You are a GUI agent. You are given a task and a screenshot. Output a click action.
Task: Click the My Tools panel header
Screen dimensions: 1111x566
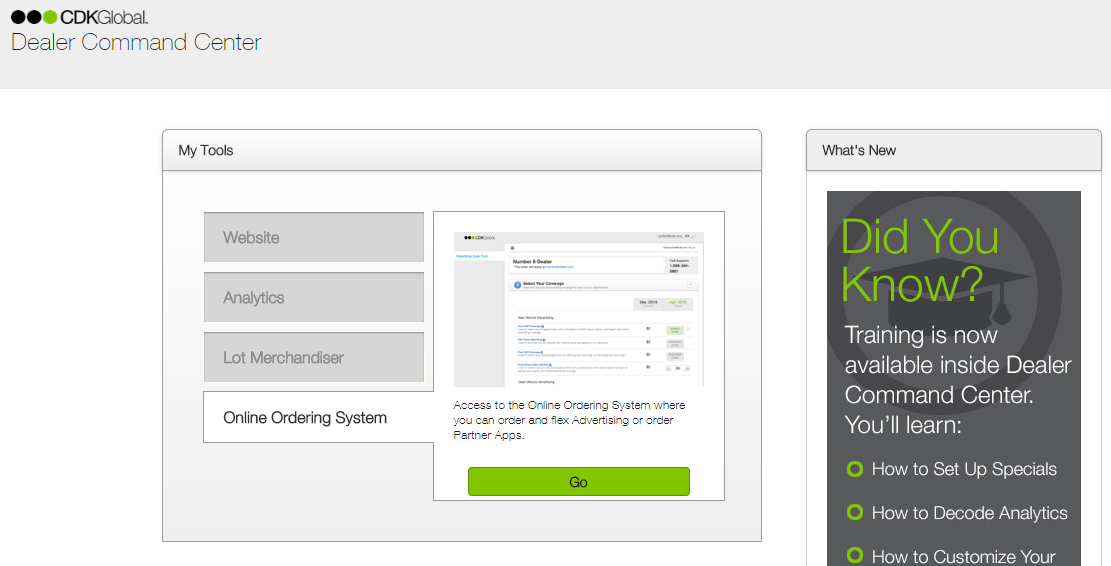click(462, 150)
